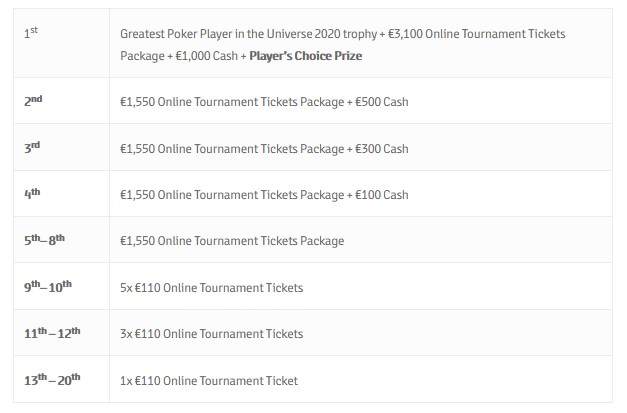The image size is (627, 413).
Task: Click the 5th–8th rank cell
Action: pos(45,240)
